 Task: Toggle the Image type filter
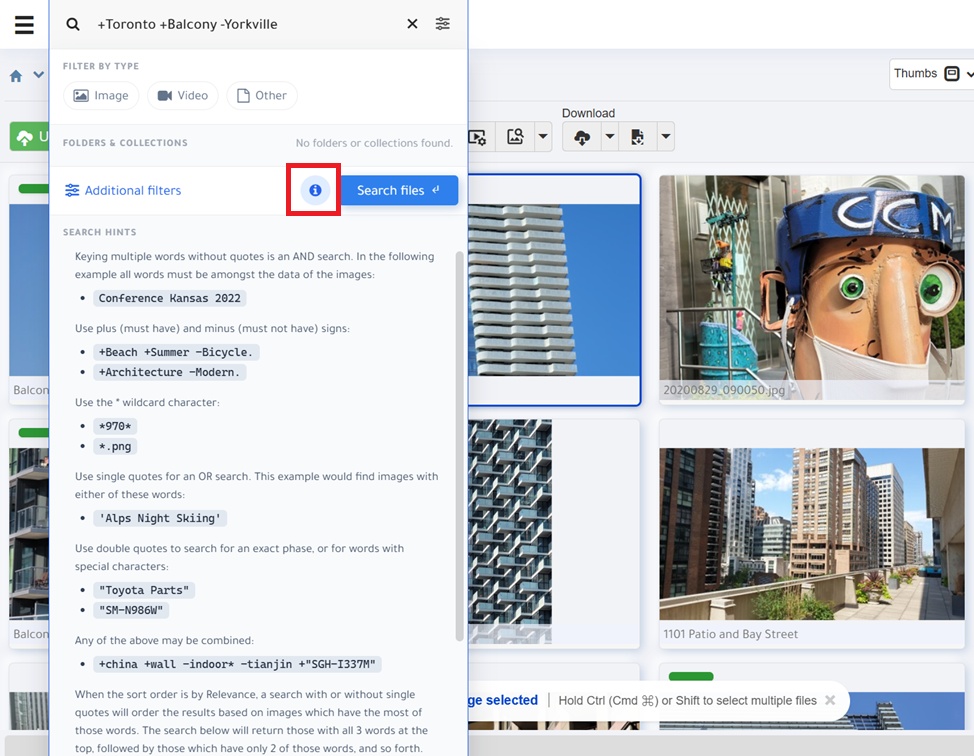[x=101, y=96]
